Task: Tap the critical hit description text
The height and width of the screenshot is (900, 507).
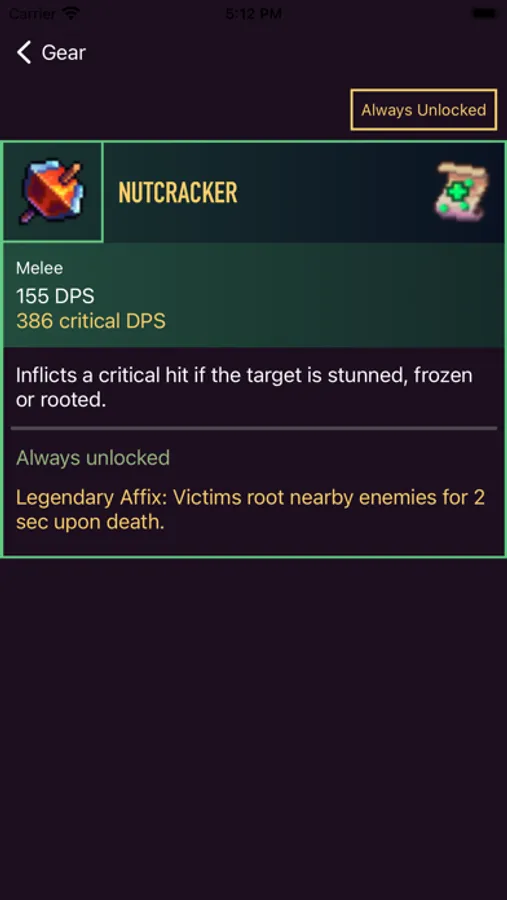Action: click(x=244, y=387)
